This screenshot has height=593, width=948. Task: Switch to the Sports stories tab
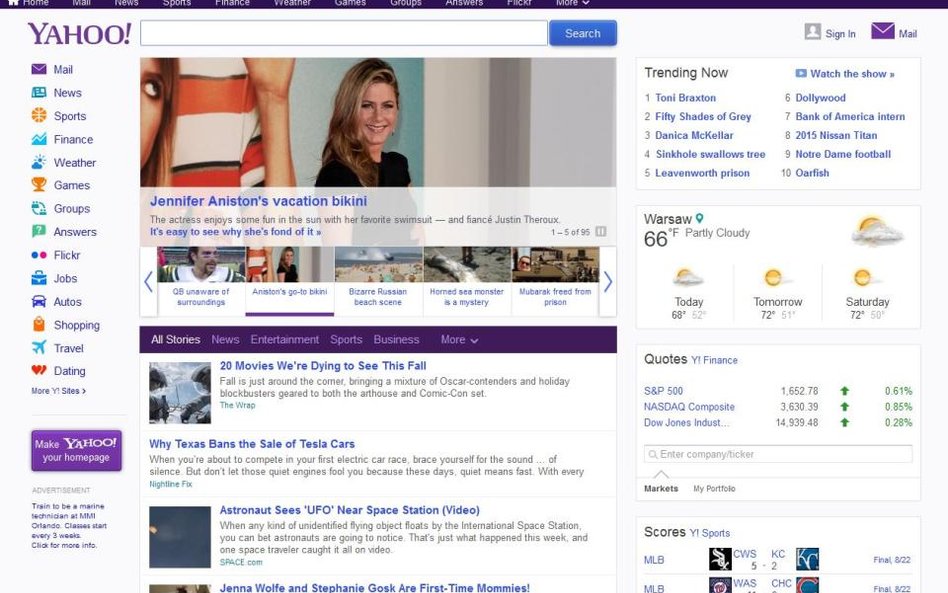pos(346,340)
